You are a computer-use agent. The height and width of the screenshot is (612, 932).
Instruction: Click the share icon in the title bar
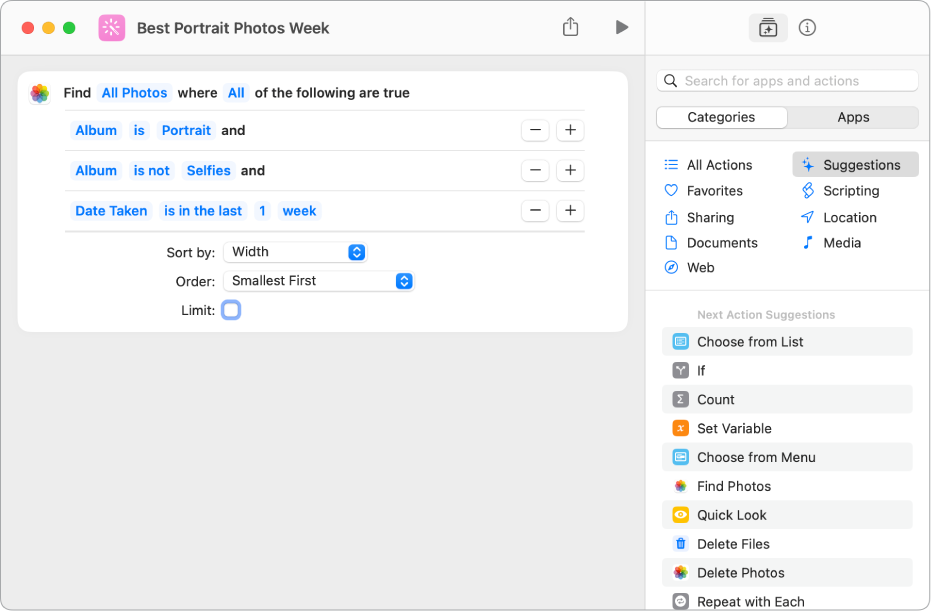click(x=570, y=27)
